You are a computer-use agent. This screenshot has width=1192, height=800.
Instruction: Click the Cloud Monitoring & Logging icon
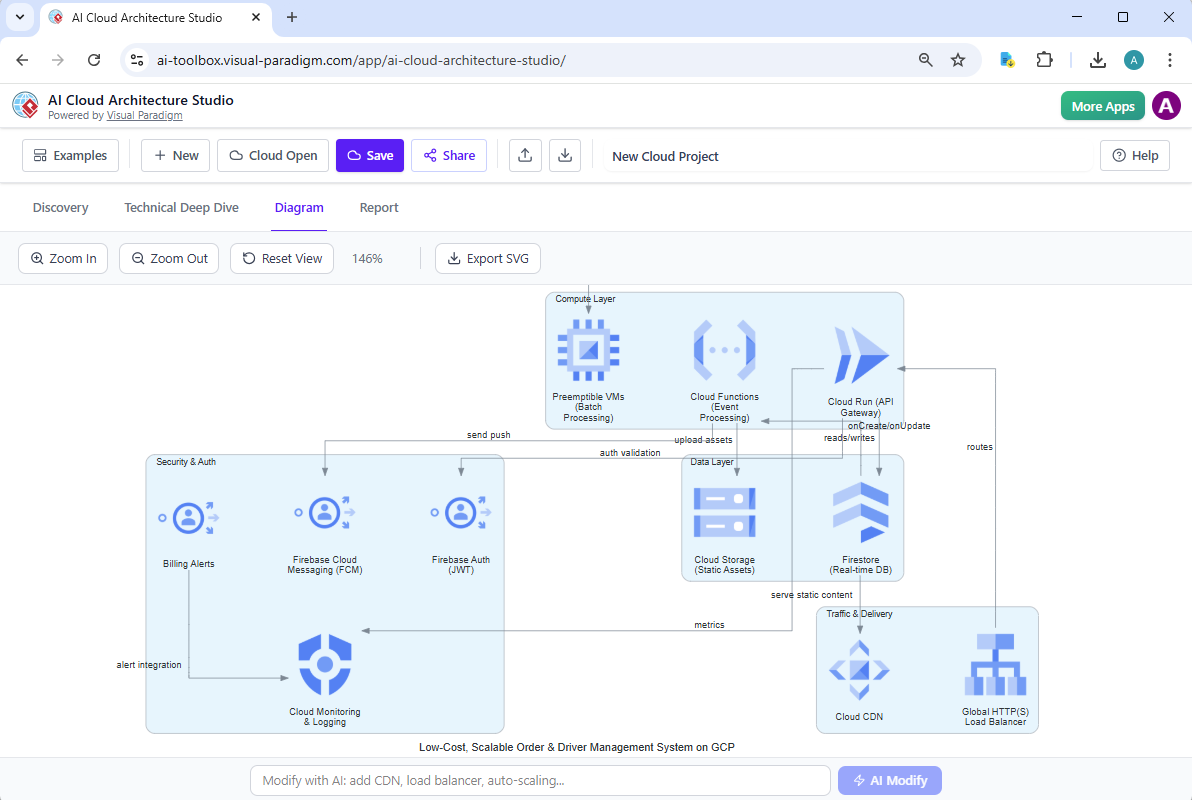point(324,663)
